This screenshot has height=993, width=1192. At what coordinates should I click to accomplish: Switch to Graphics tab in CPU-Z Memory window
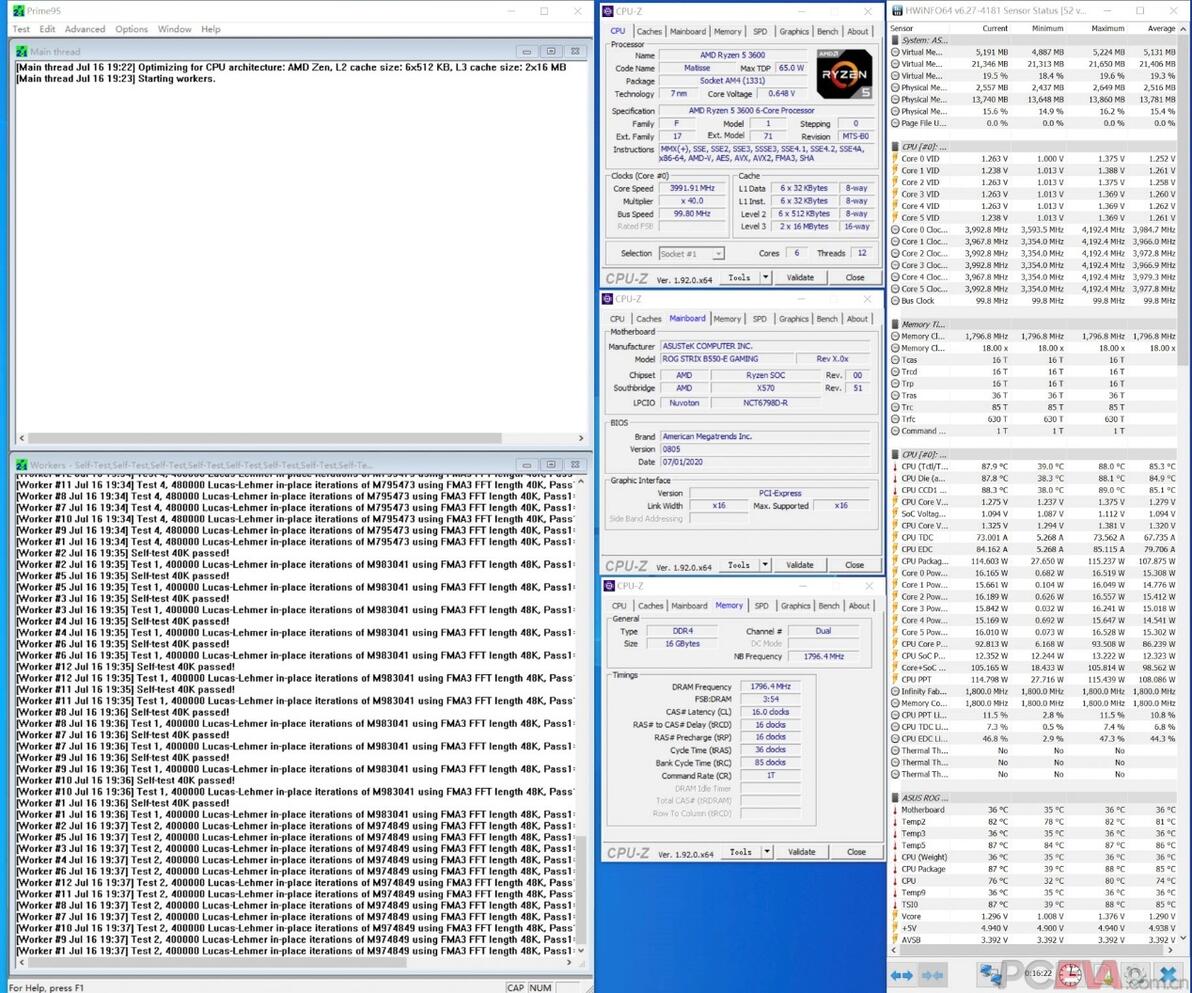point(795,606)
